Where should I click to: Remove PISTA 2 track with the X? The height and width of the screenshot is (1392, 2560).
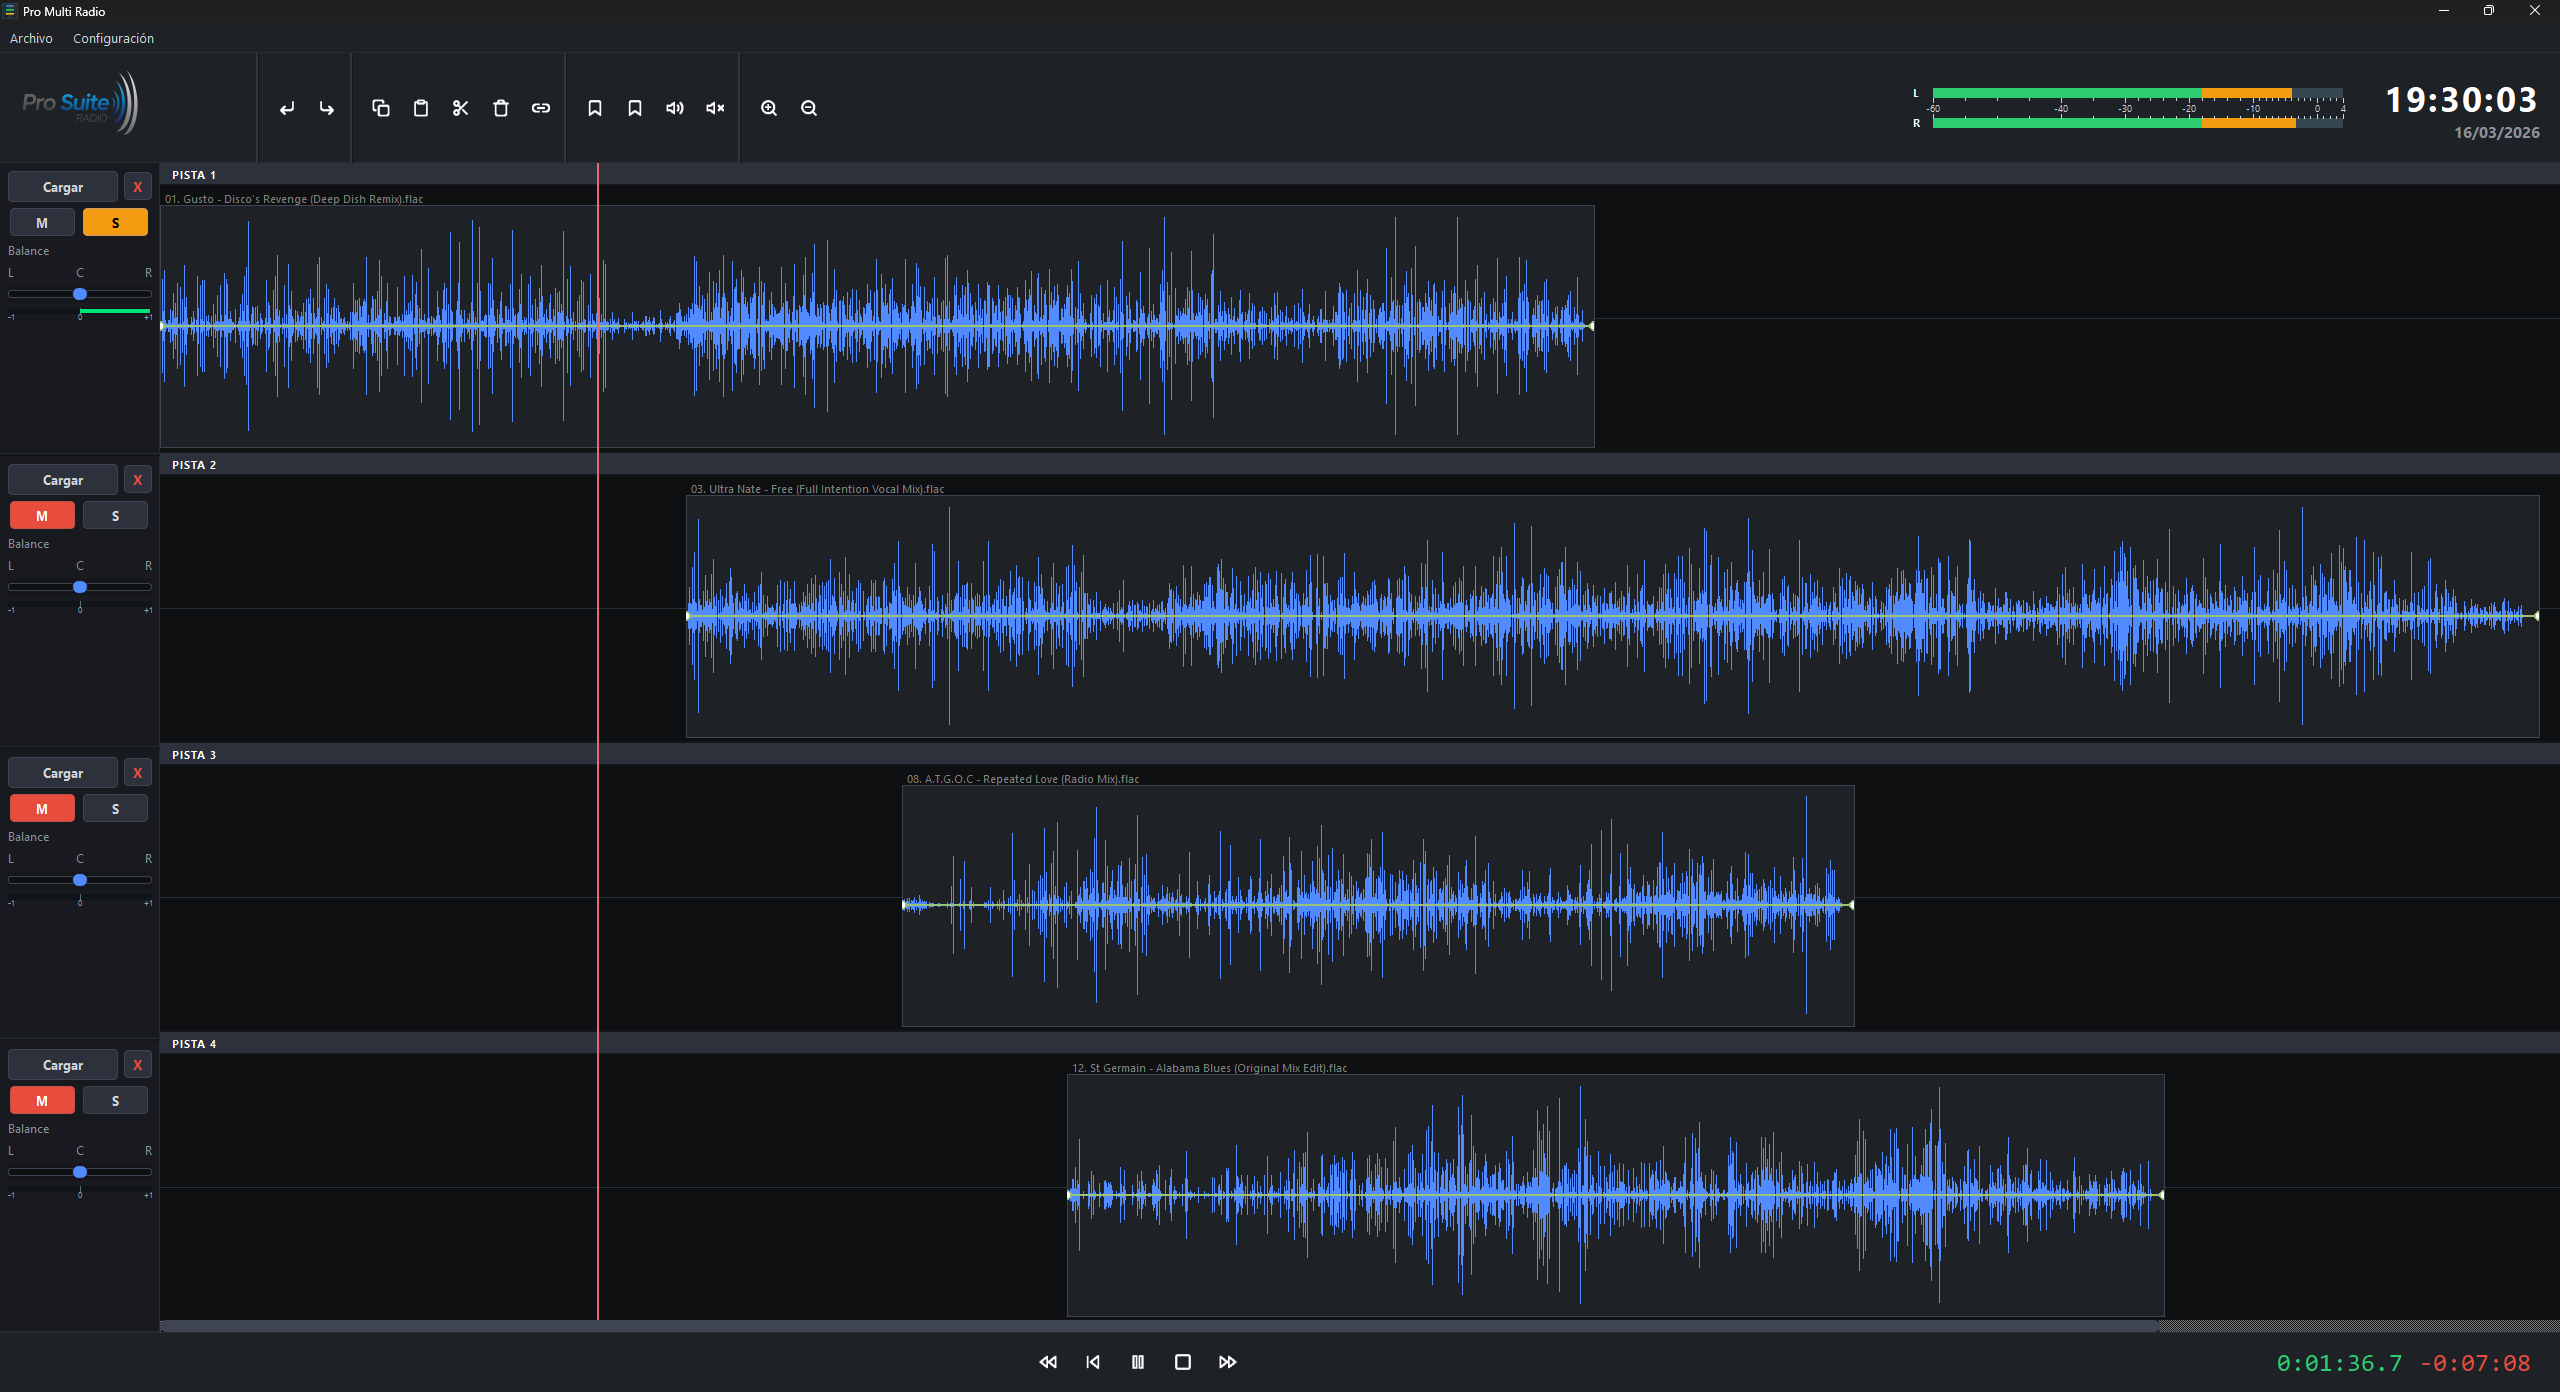(137, 479)
